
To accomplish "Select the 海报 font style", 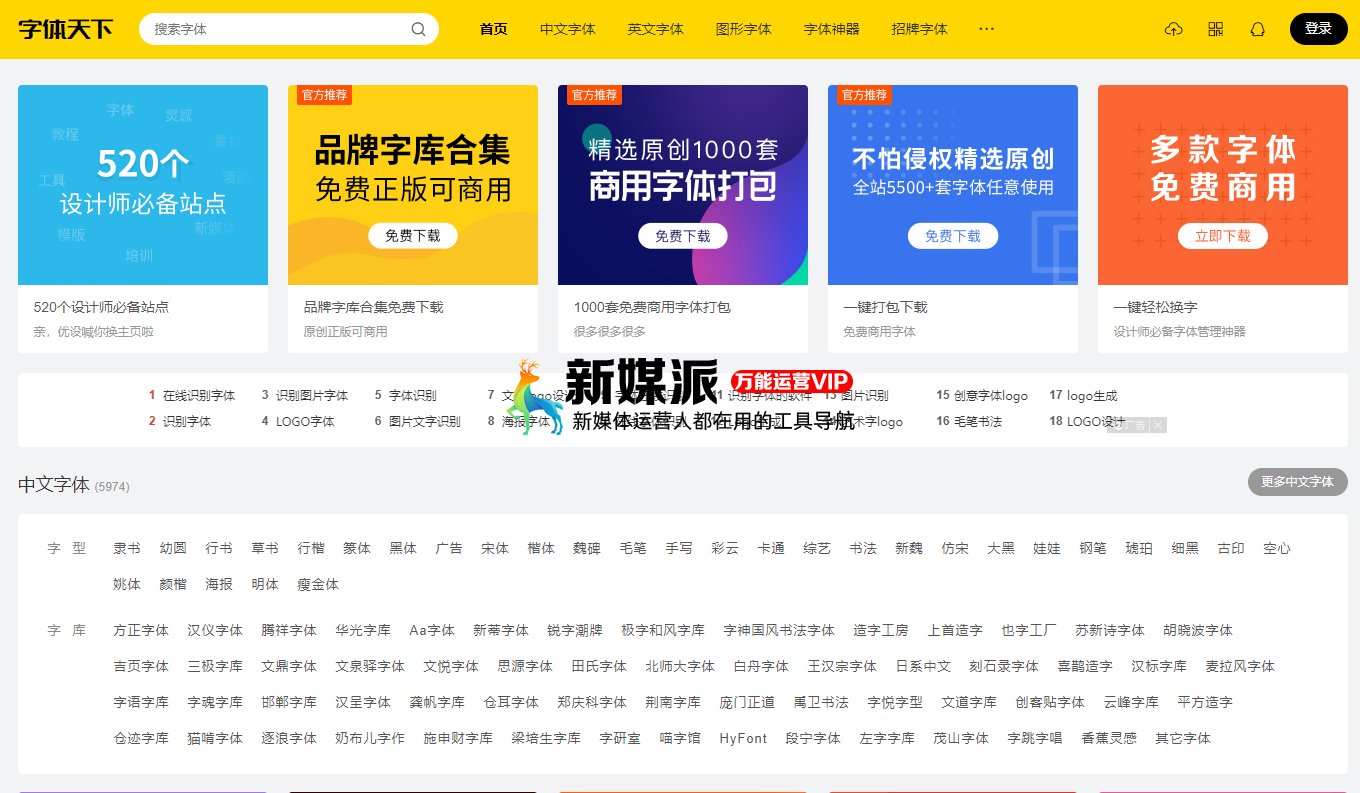I will pyautogui.click(x=219, y=584).
